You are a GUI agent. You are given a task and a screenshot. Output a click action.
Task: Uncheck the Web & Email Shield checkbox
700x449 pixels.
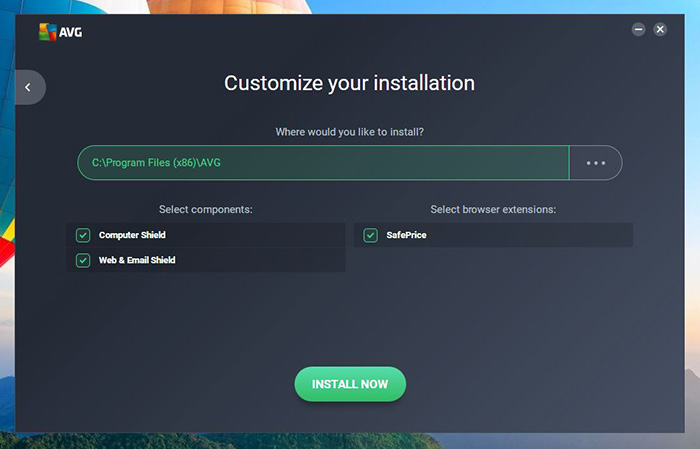click(x=83, y=260)
